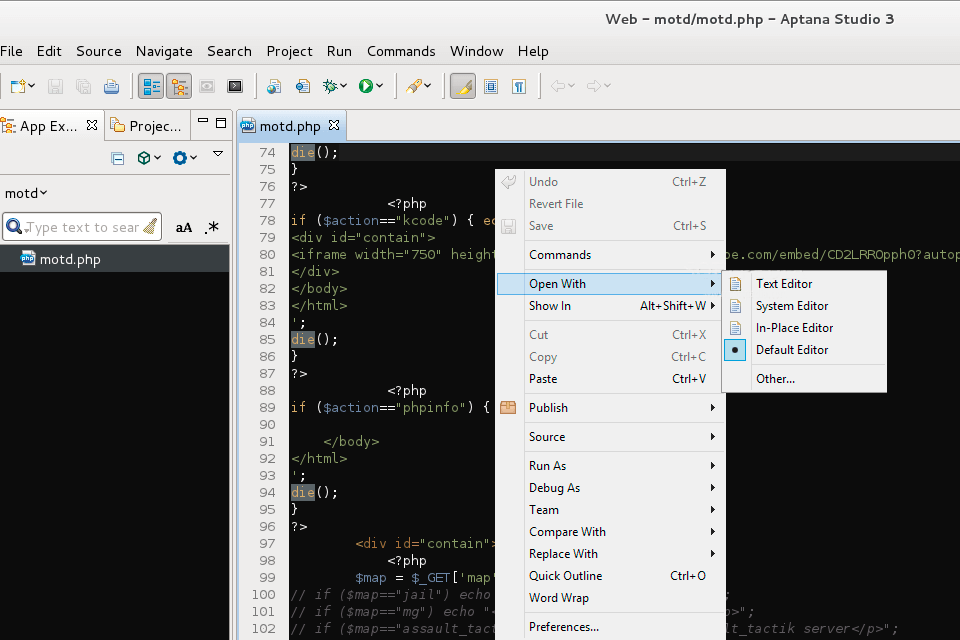960x640 pixels.
Task: Click the Open With context menu entry
Action: click(x=611, y=284)
